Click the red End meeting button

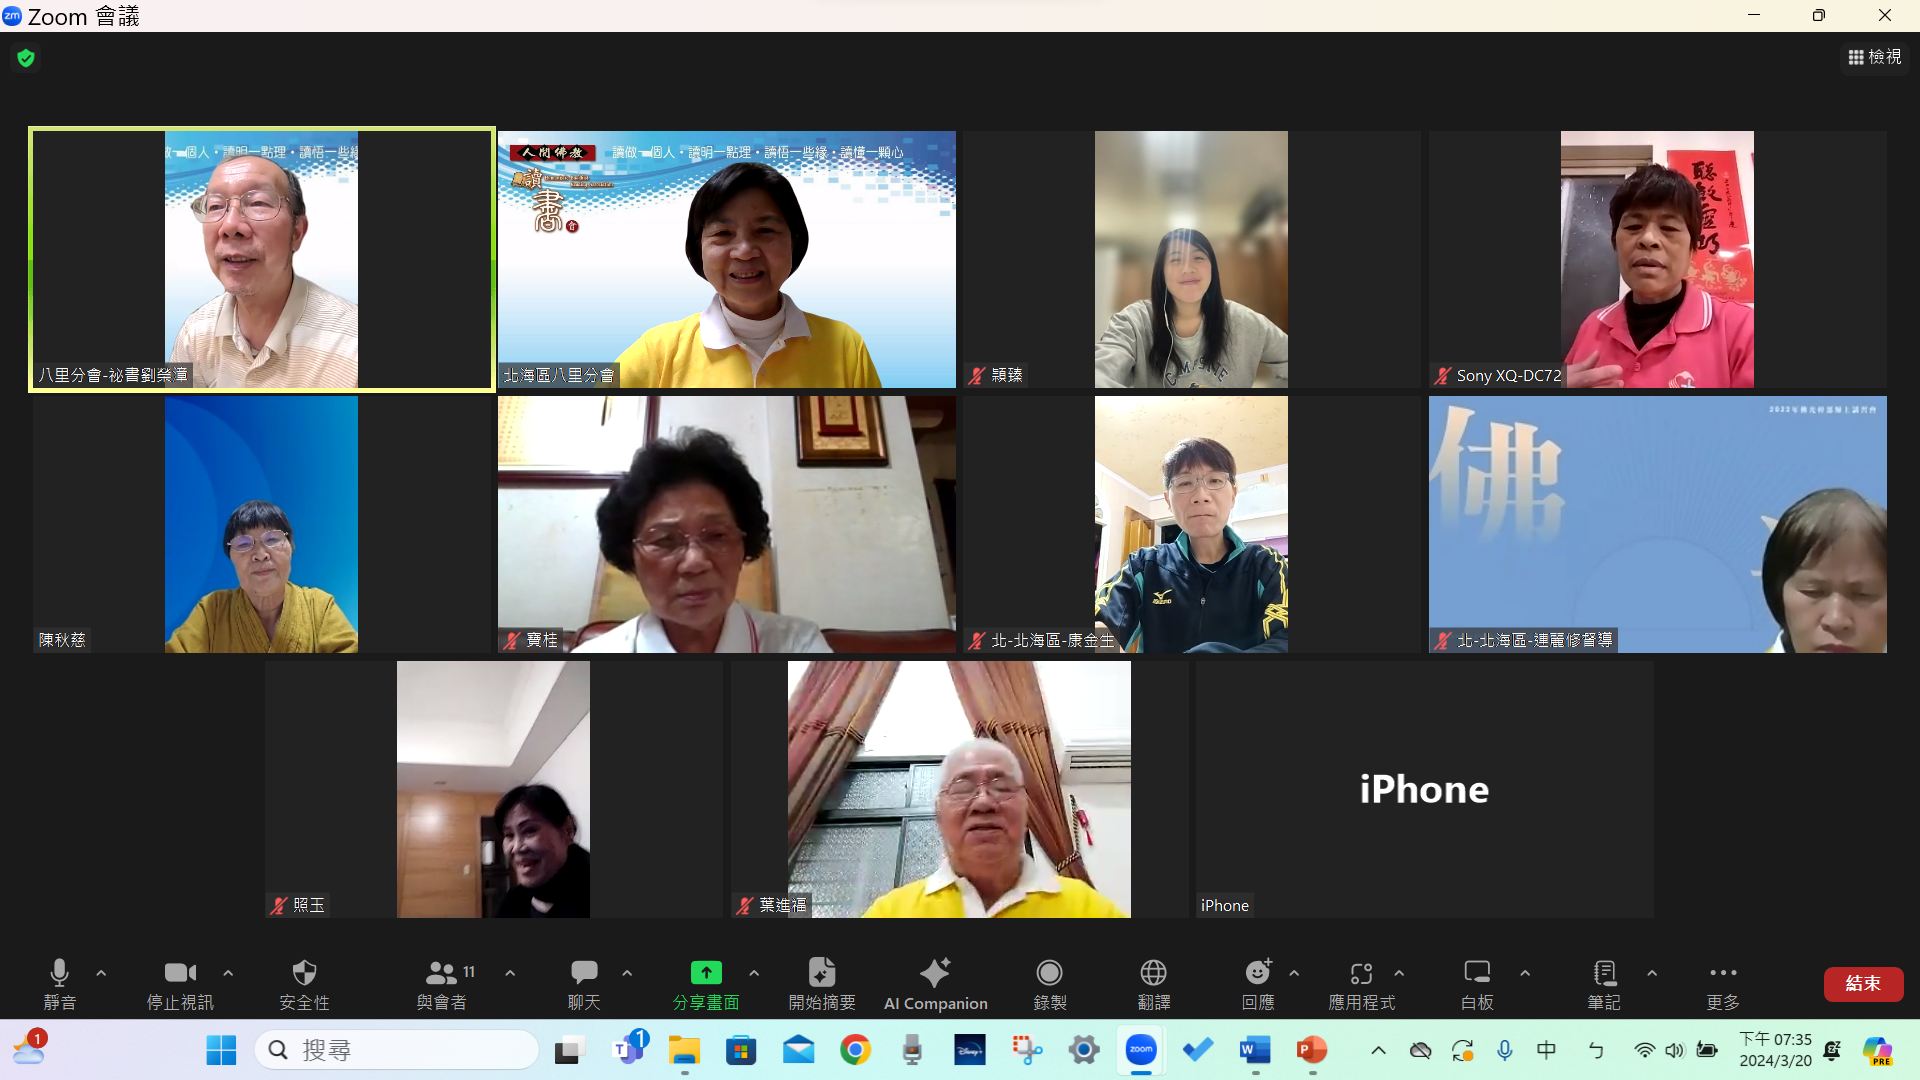click(1862, 983)
